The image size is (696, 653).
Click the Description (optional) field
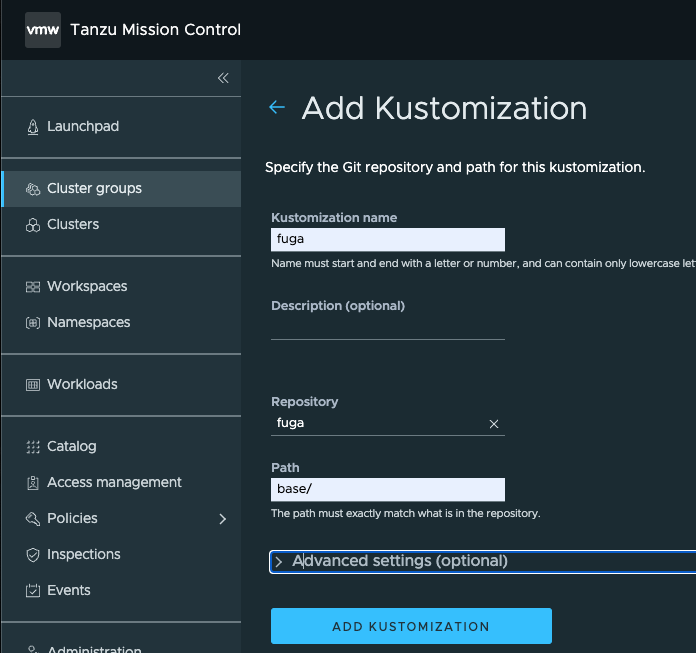[x=388, y=328]
